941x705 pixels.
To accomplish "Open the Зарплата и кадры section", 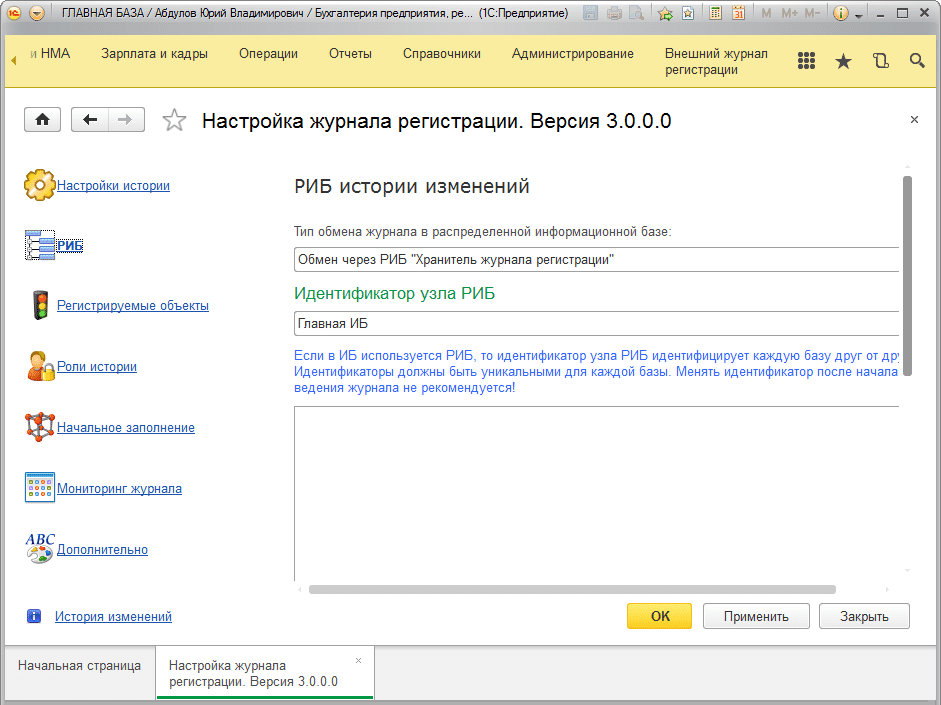I will (x=154, y=54).
